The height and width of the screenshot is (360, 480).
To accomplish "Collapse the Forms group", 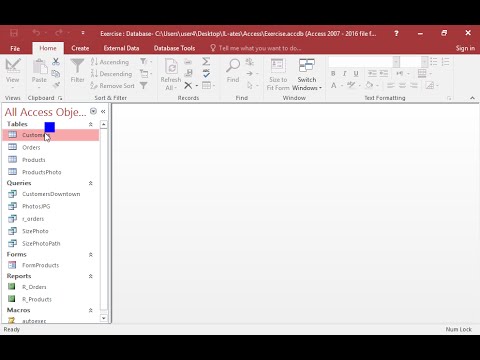I will 90,255.
